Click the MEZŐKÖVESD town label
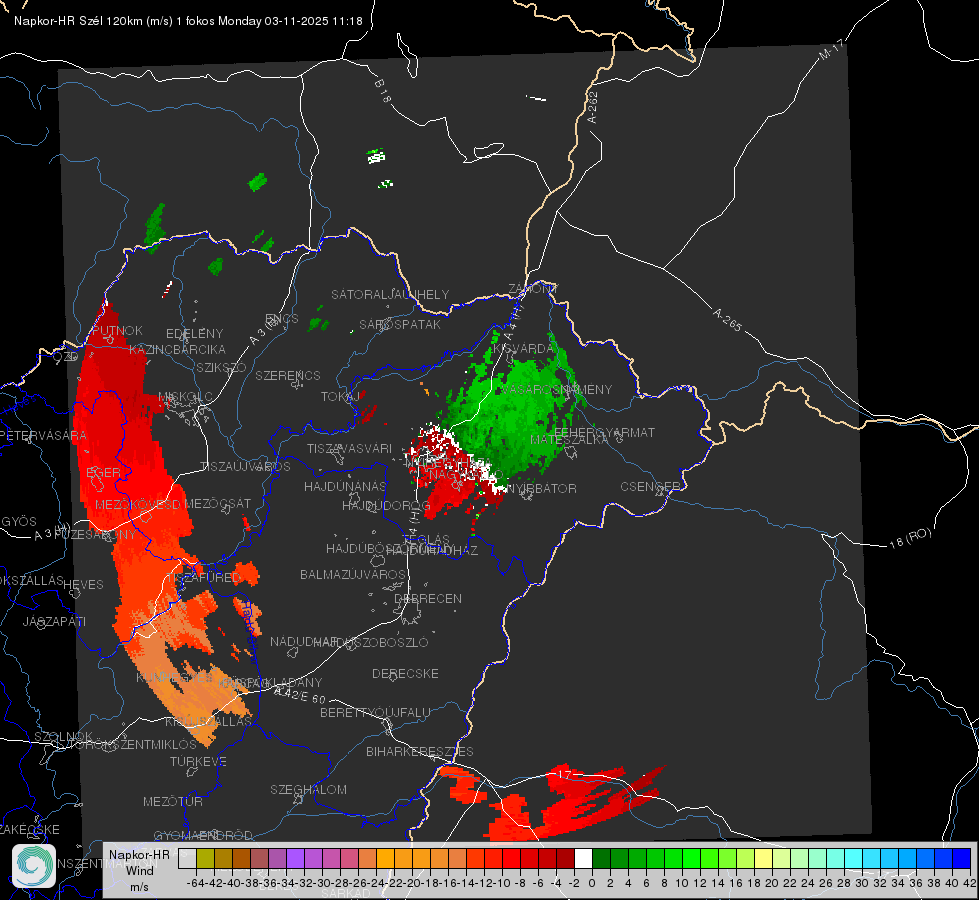 click(138, 504)
